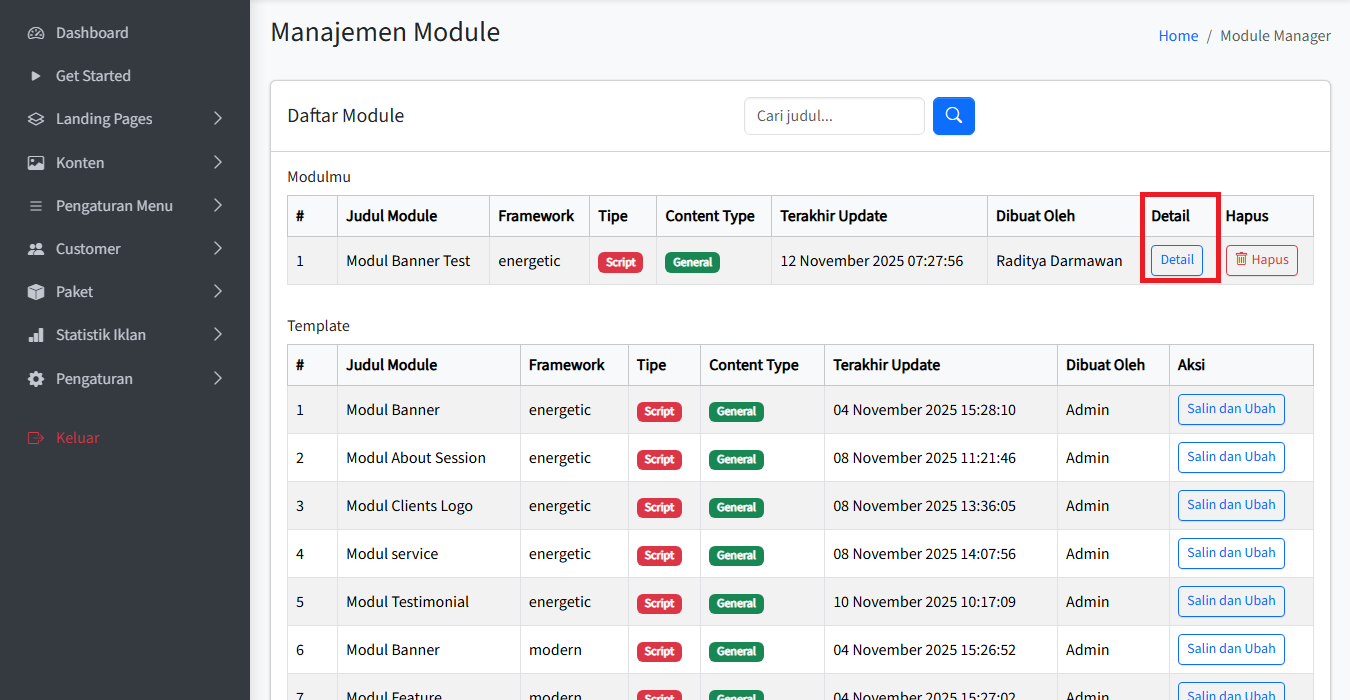Open the Pengaturan Menu sidebar item
Screen dimensions: 1350x700
coord(114,206)
